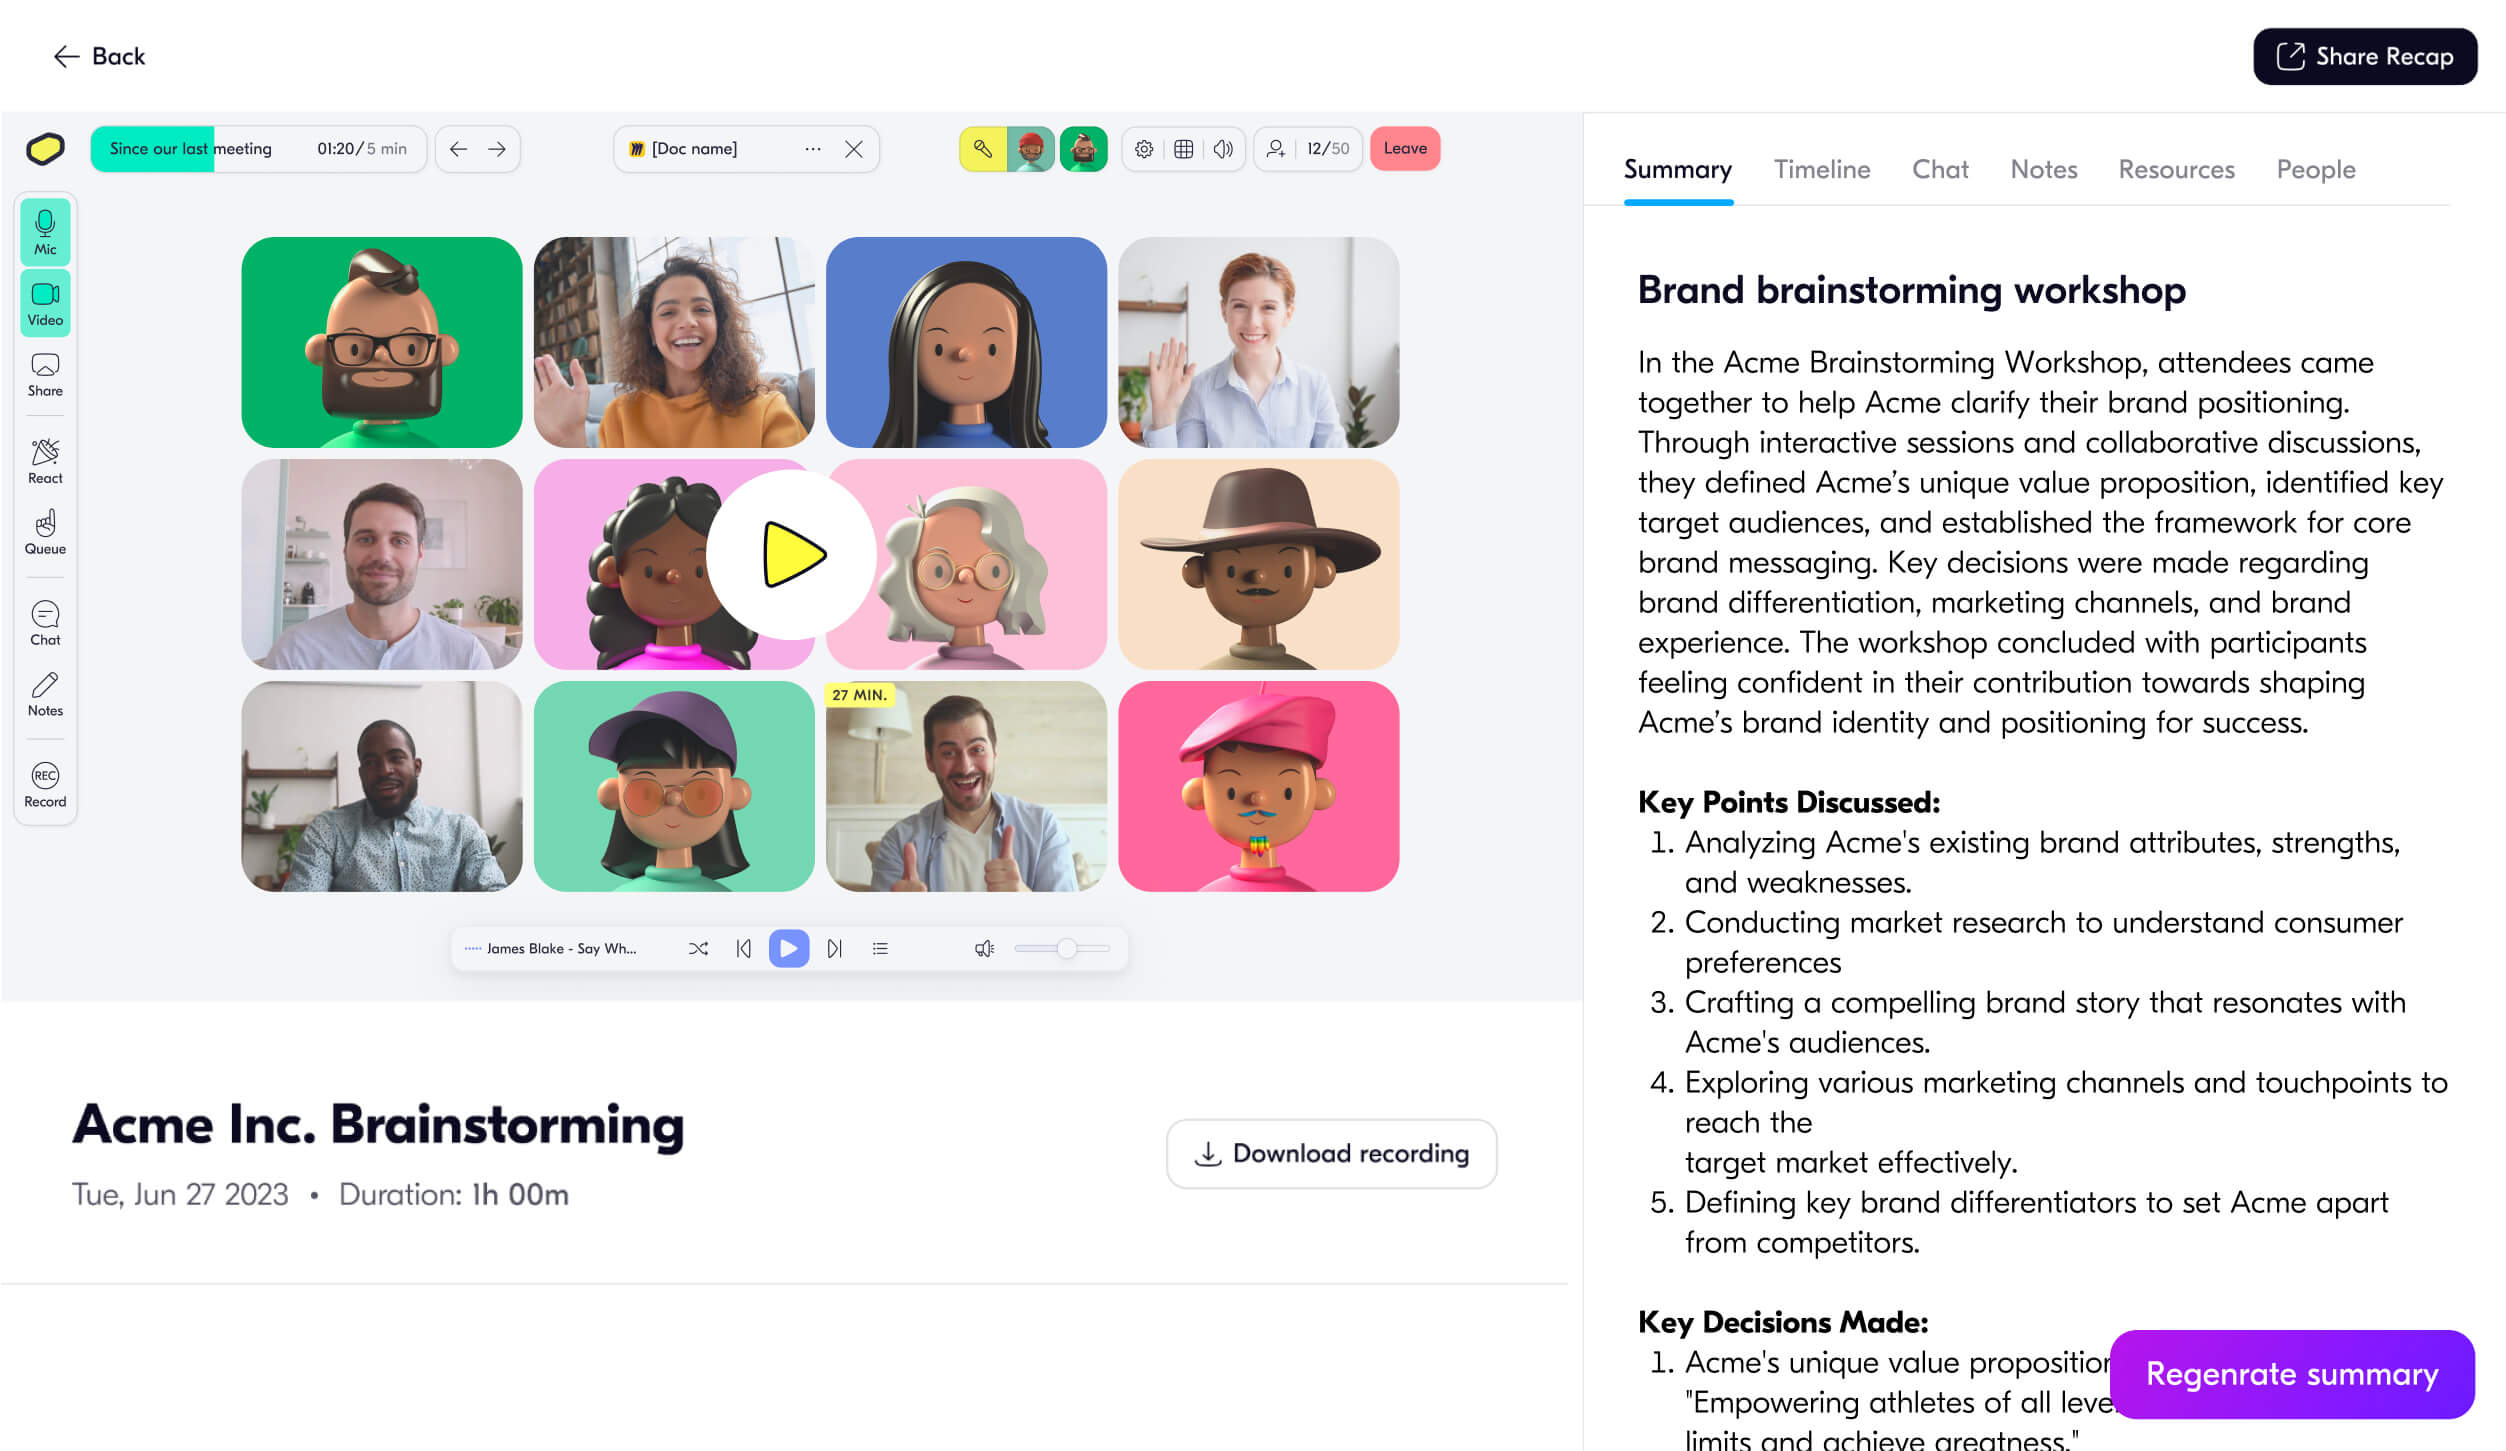Open the Resources tab
This screenshot has height=1451, width=2506.
pos(2176,169)
